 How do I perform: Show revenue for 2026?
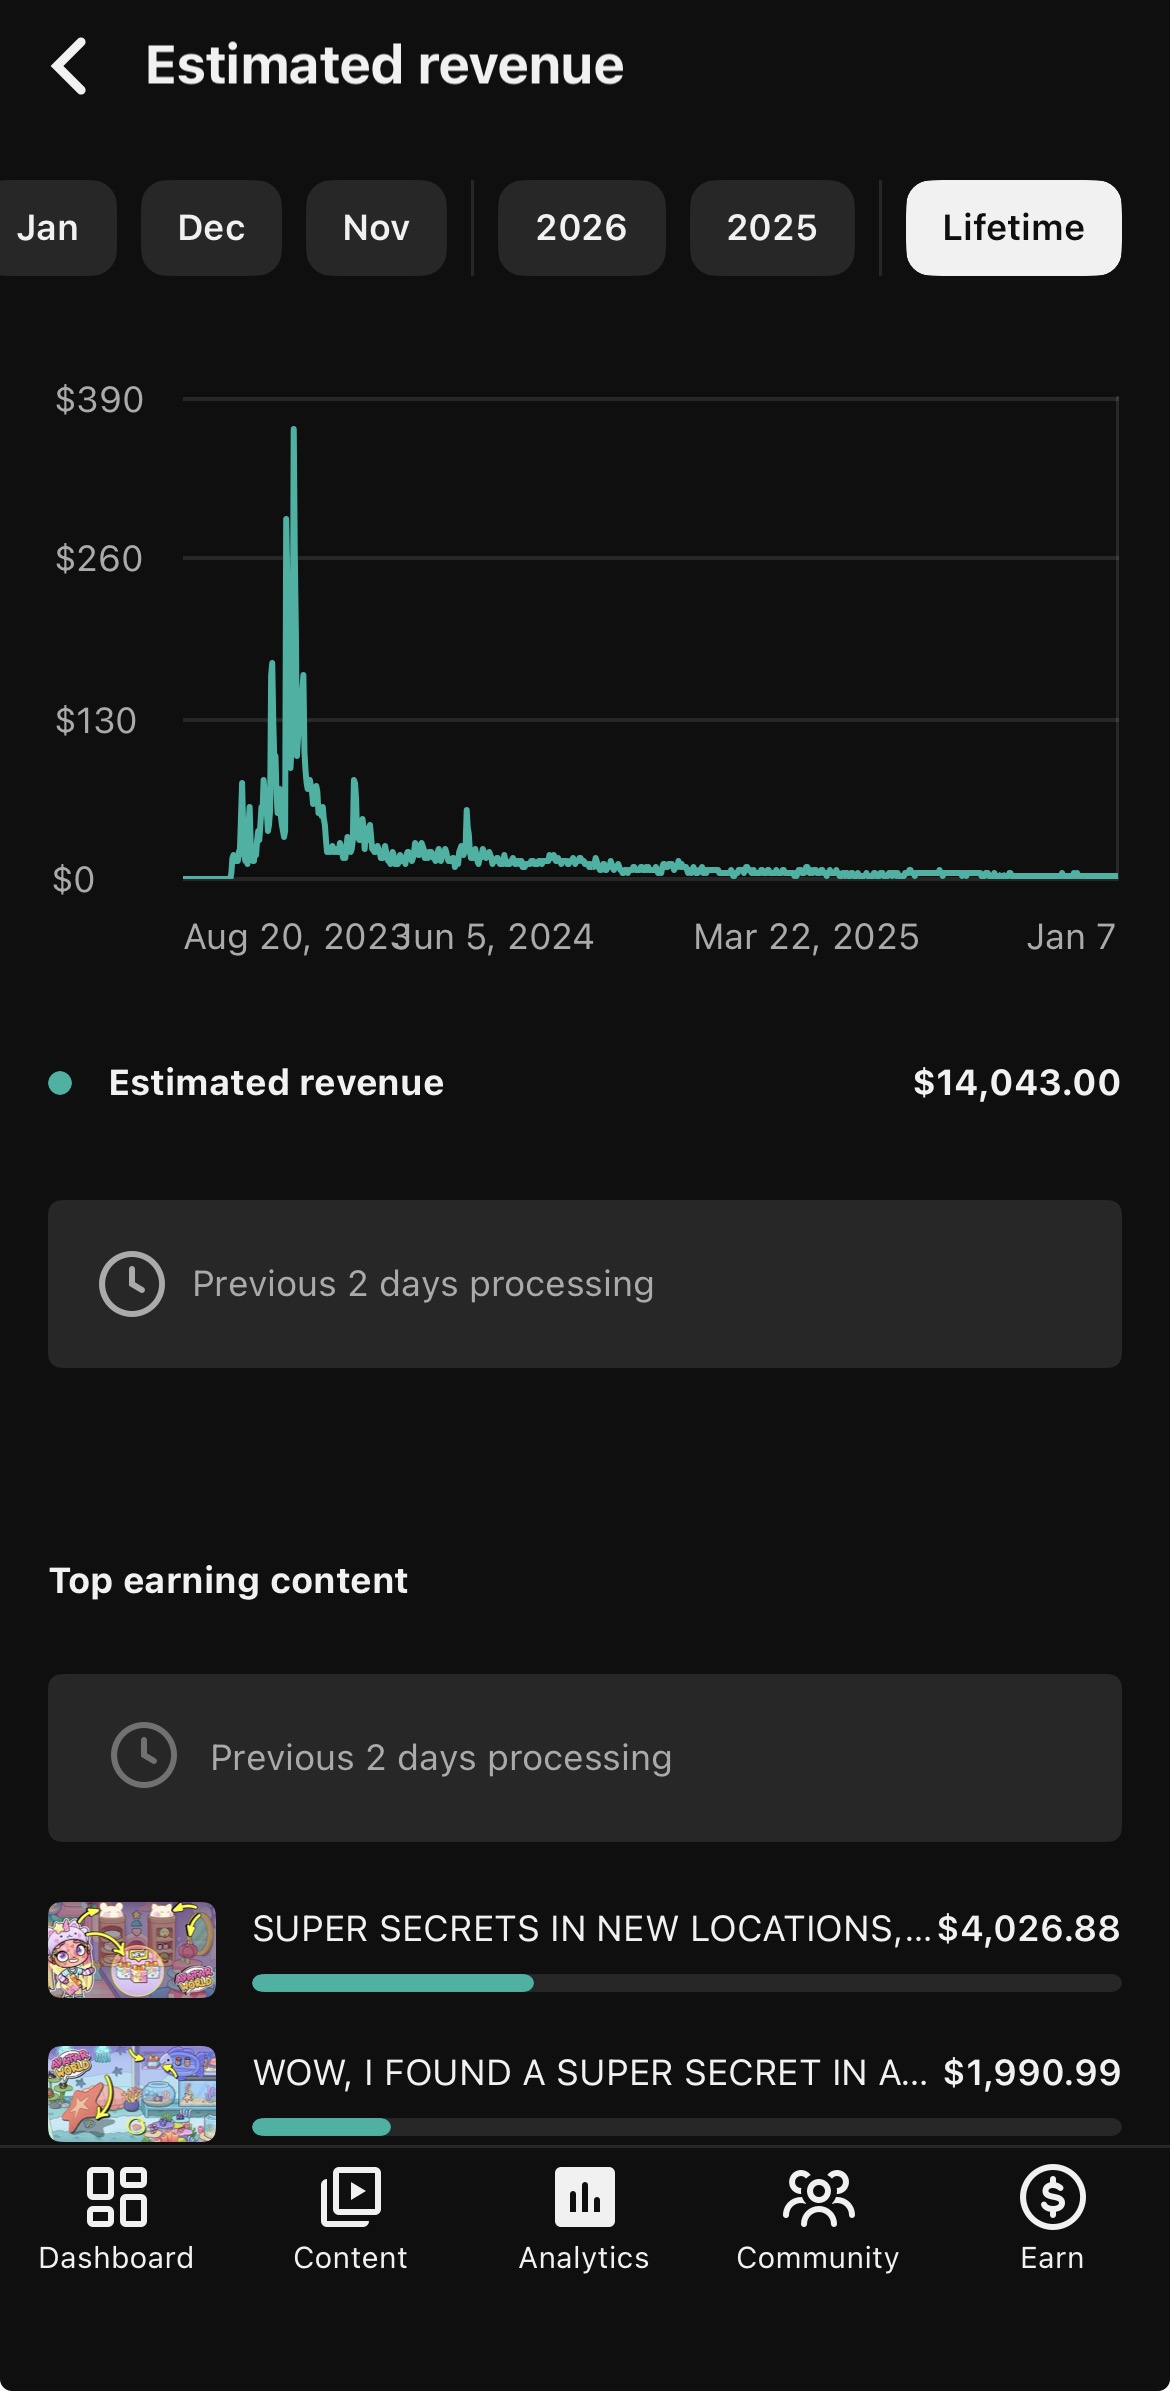(581, 228)
